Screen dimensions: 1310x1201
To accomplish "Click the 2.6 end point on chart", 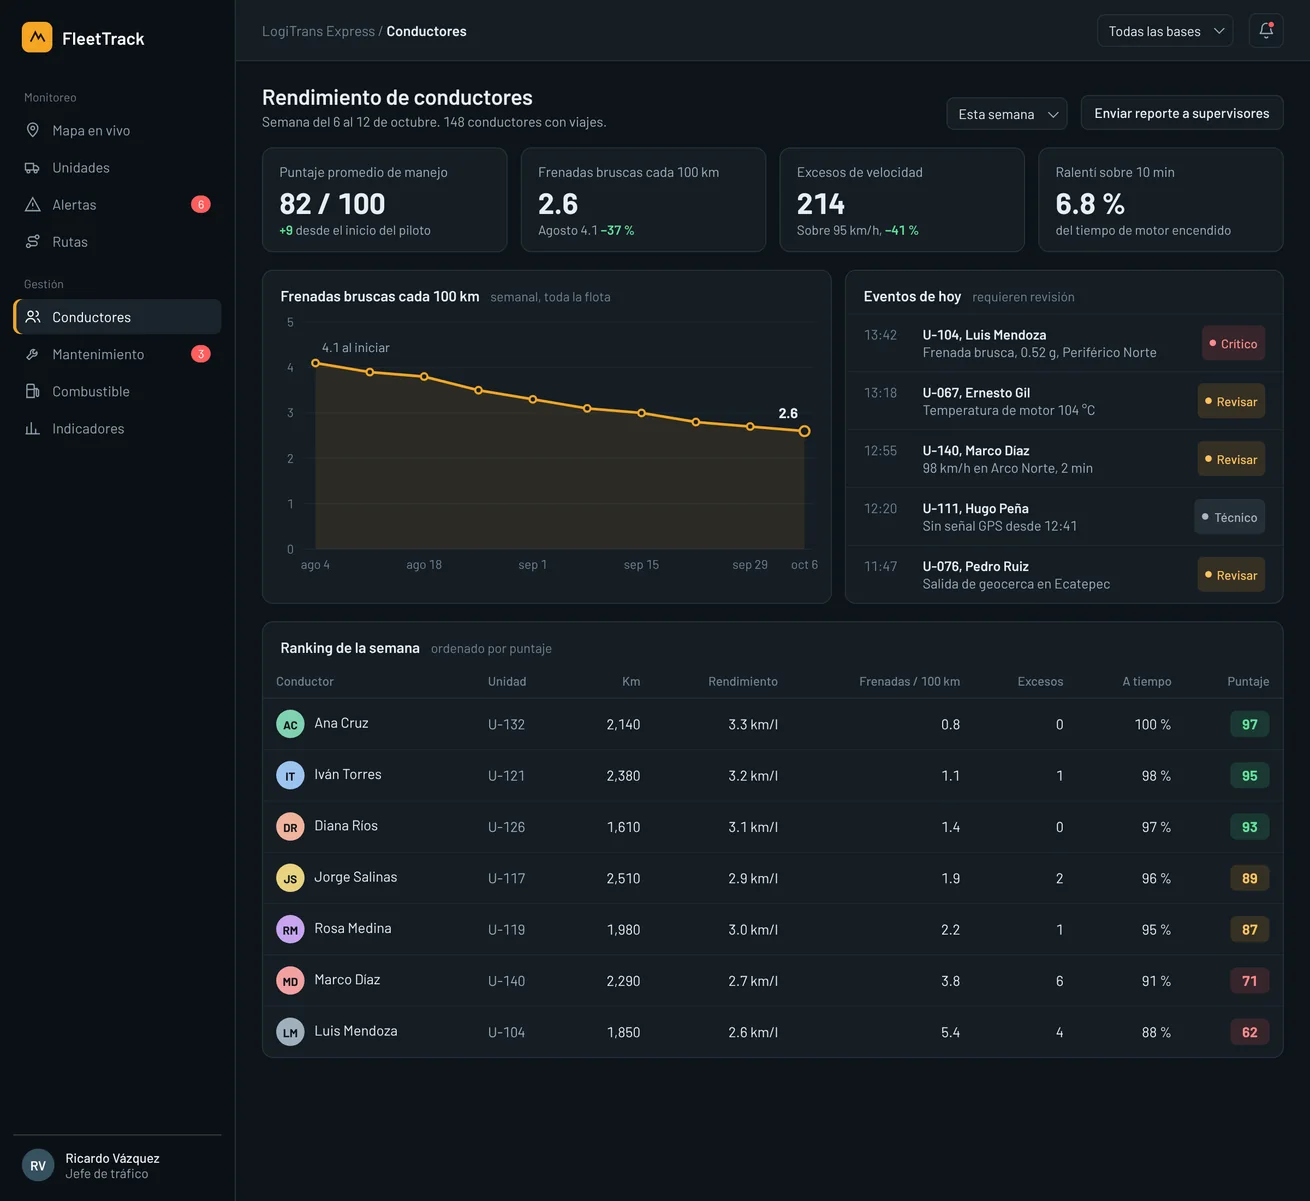I will (x=804, y=431).
